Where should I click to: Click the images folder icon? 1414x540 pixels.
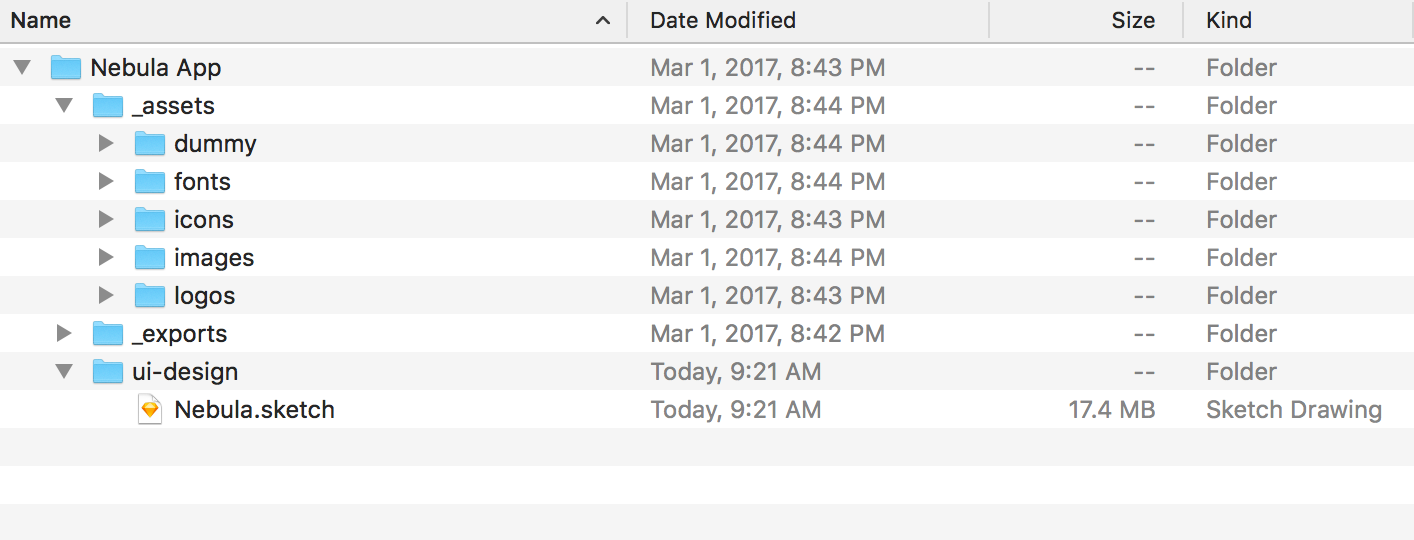[150, 258]
